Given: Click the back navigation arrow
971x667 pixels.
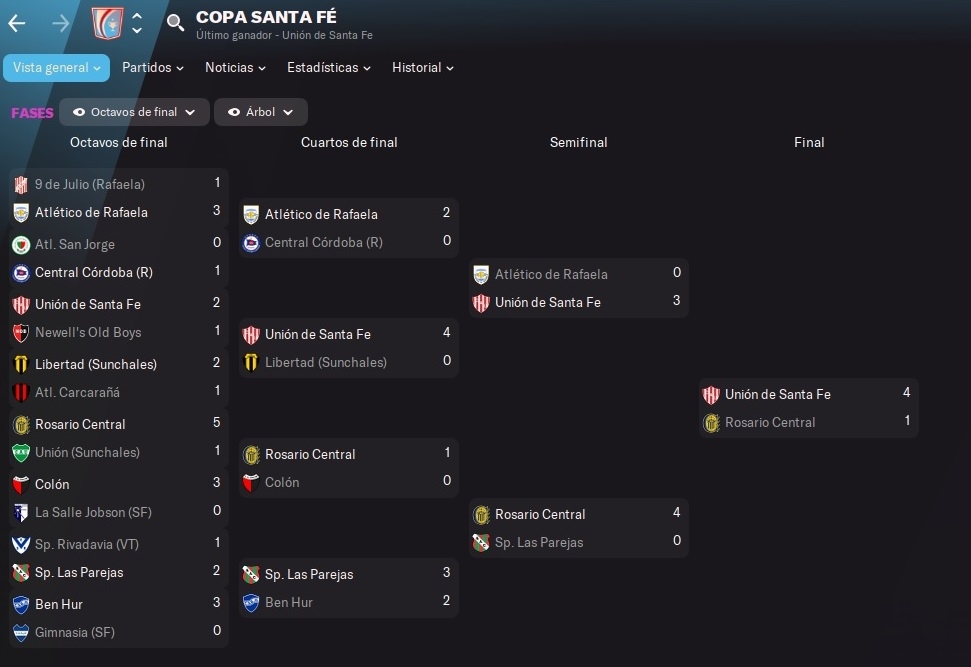Looking at the screenshot, I should pyautogui.click(x=17, y=24).
